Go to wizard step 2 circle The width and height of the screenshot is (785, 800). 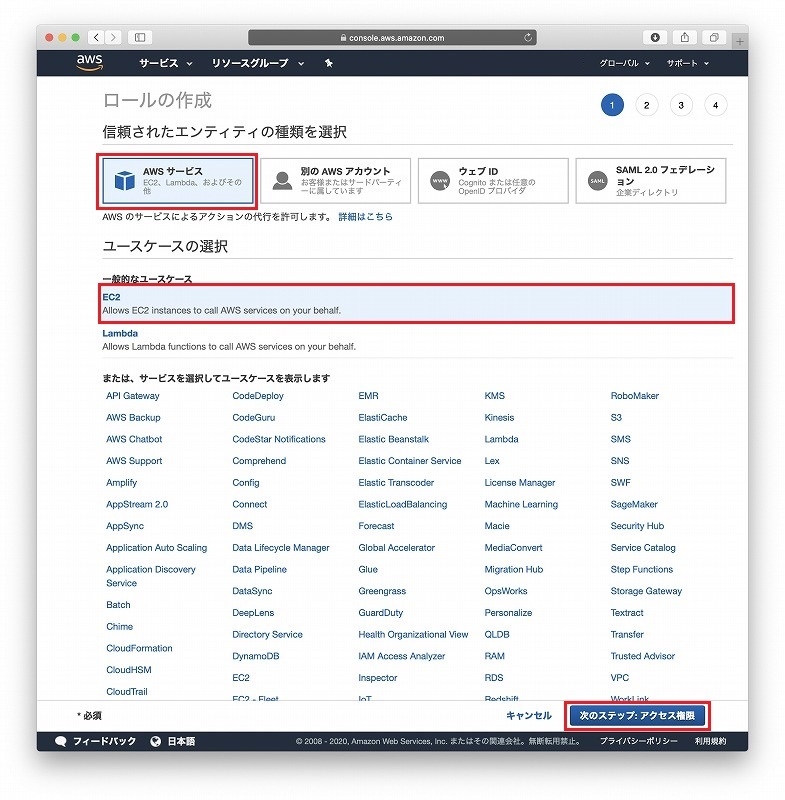tap(646, 105)
